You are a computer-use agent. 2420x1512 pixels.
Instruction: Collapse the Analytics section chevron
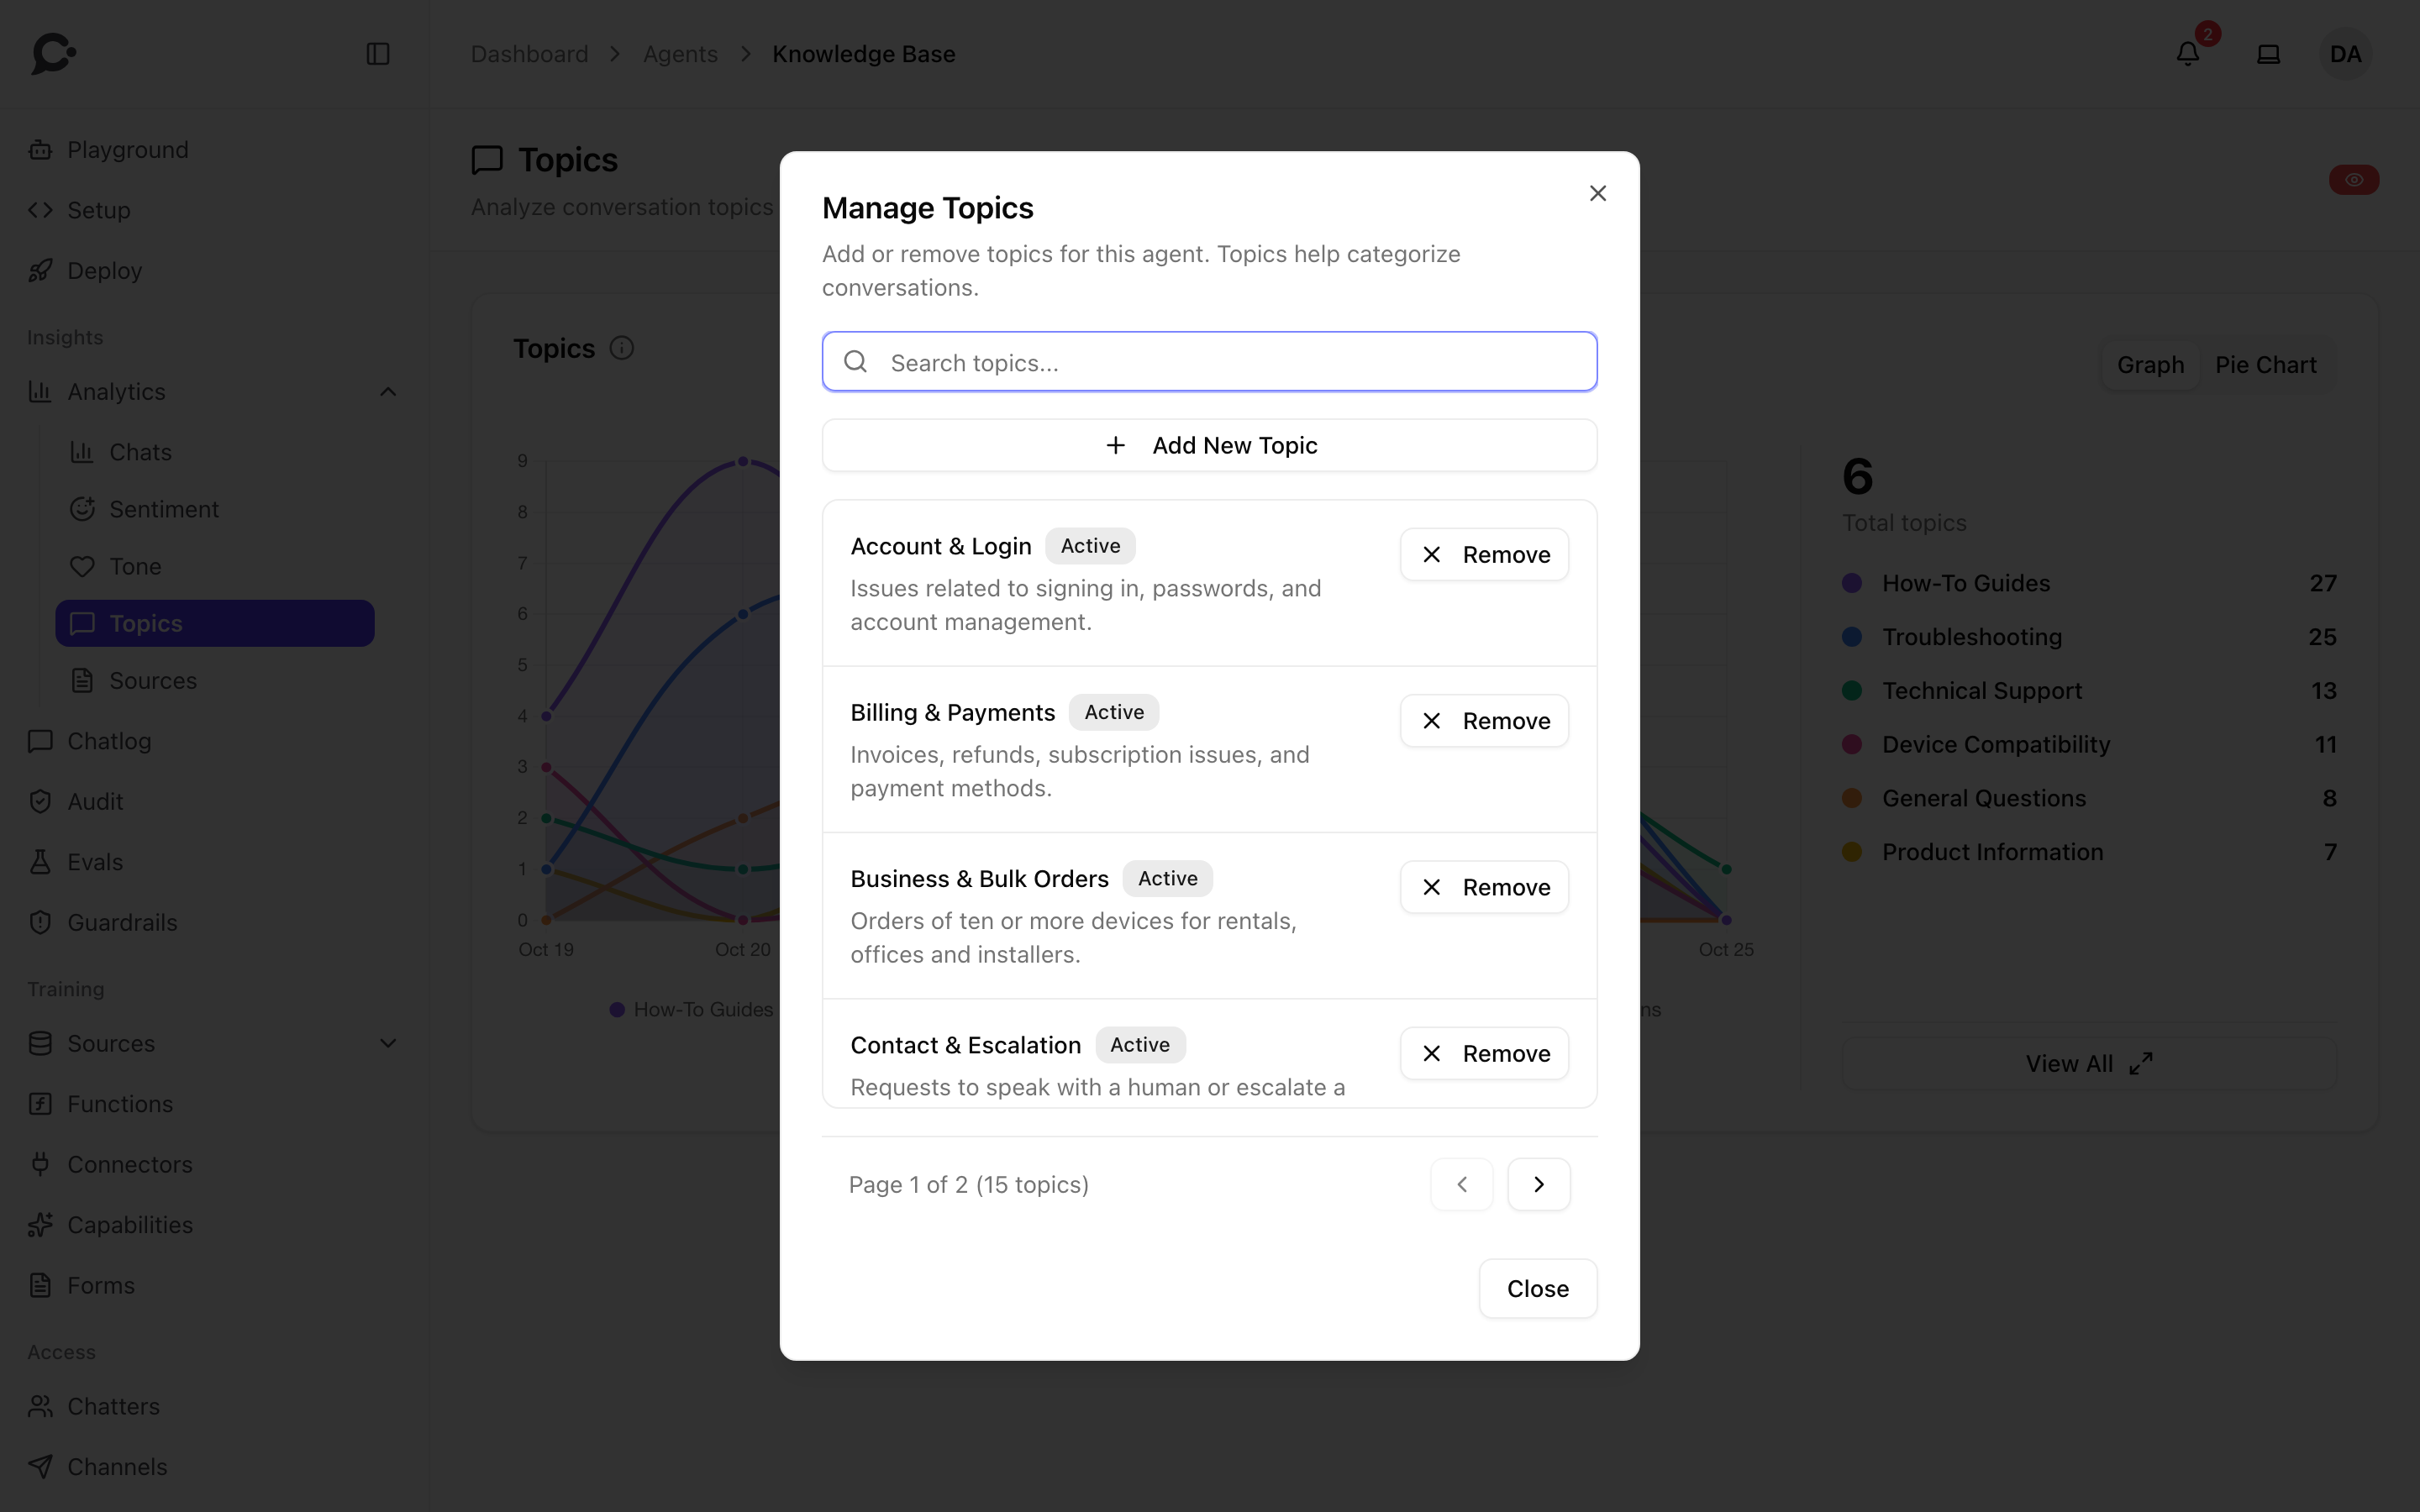click(388, 392)
